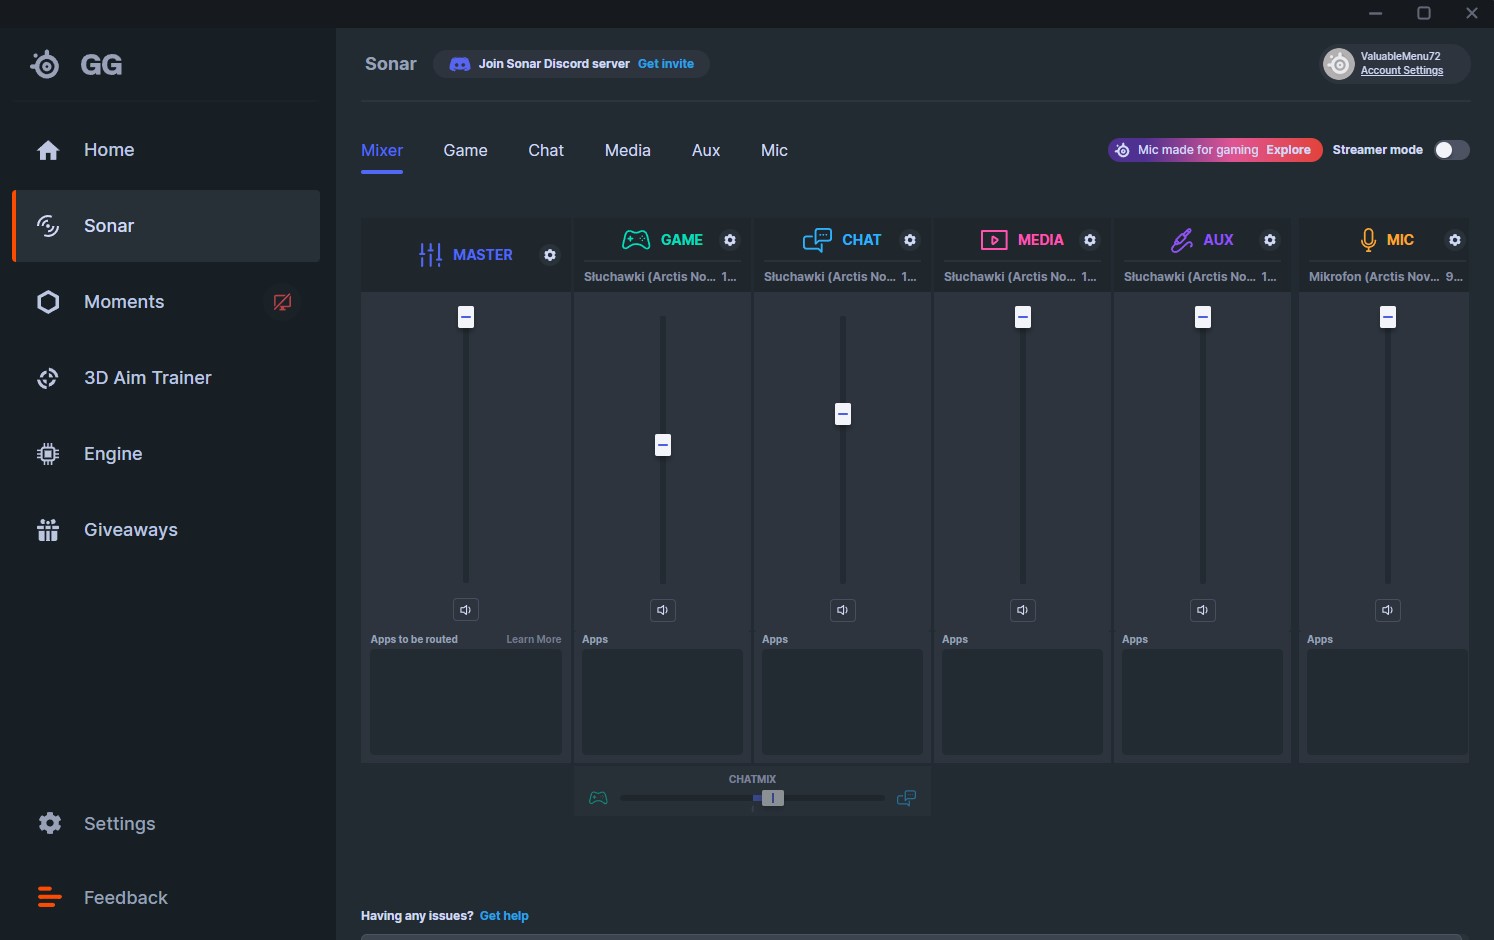Click the user profile avatar icon
1494x940 pixels.
(x=1338, y=64)
